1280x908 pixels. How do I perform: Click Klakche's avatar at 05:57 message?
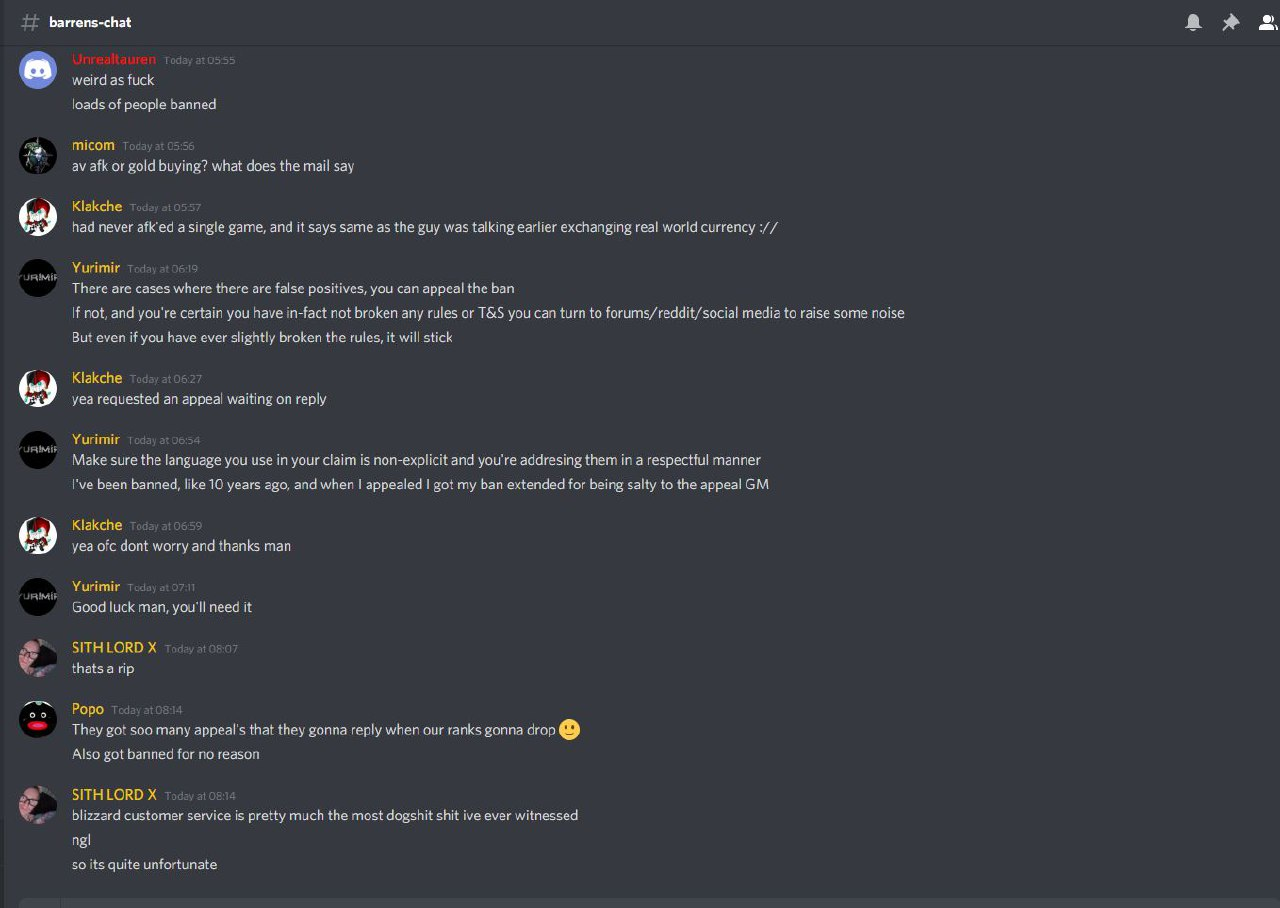(38, 217)
